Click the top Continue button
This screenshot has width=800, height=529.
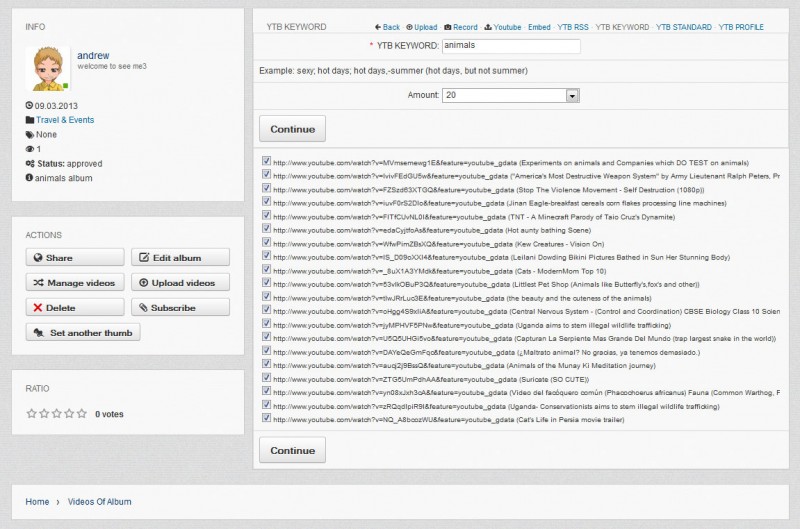click(292, 129)
